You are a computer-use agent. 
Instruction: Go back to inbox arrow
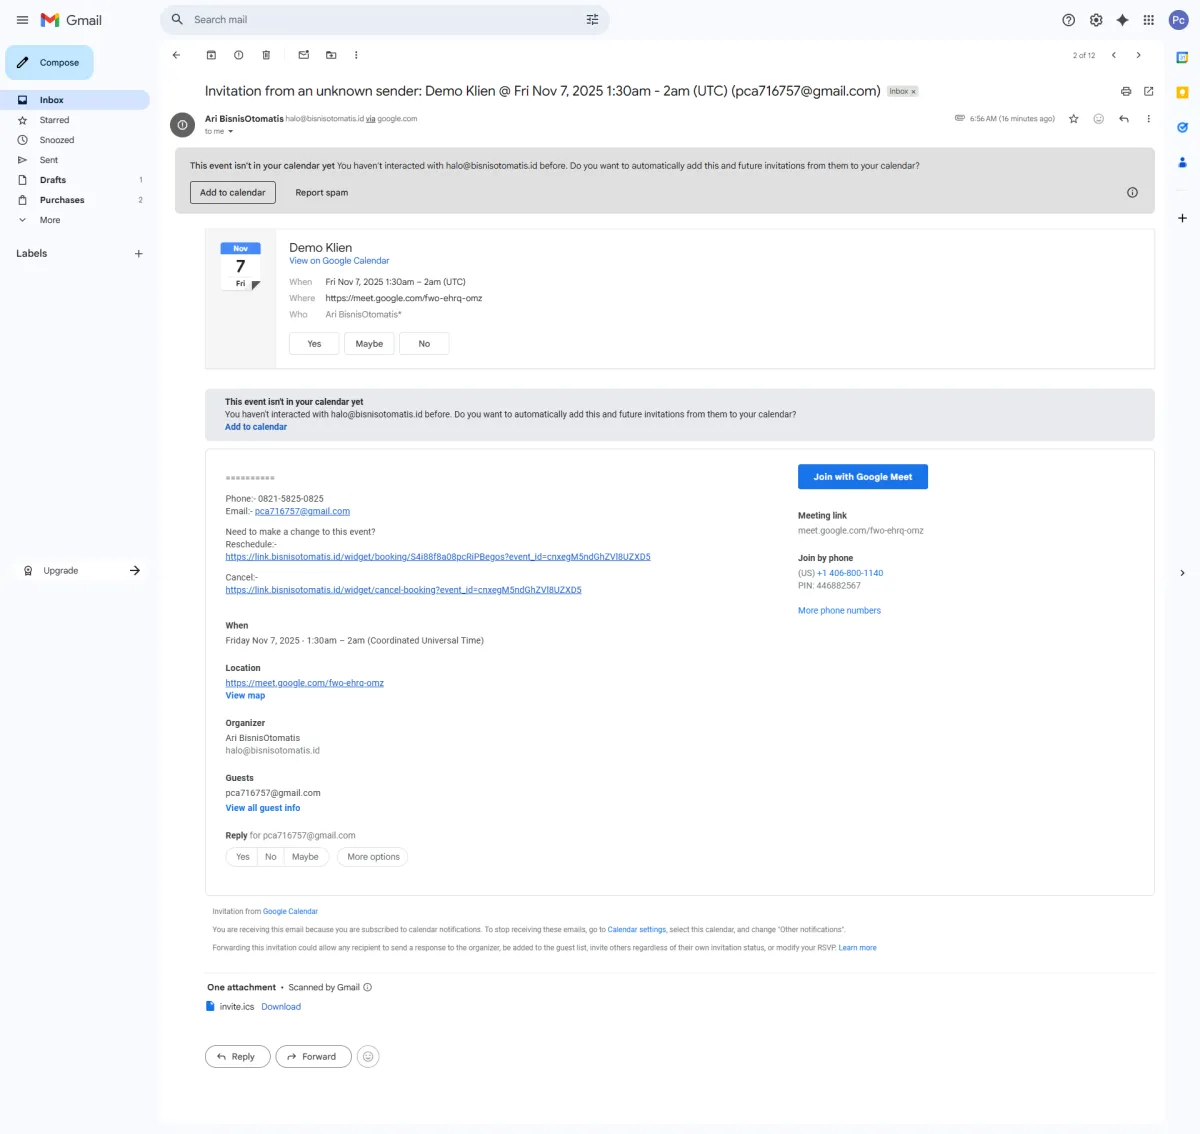pos(176,55)
